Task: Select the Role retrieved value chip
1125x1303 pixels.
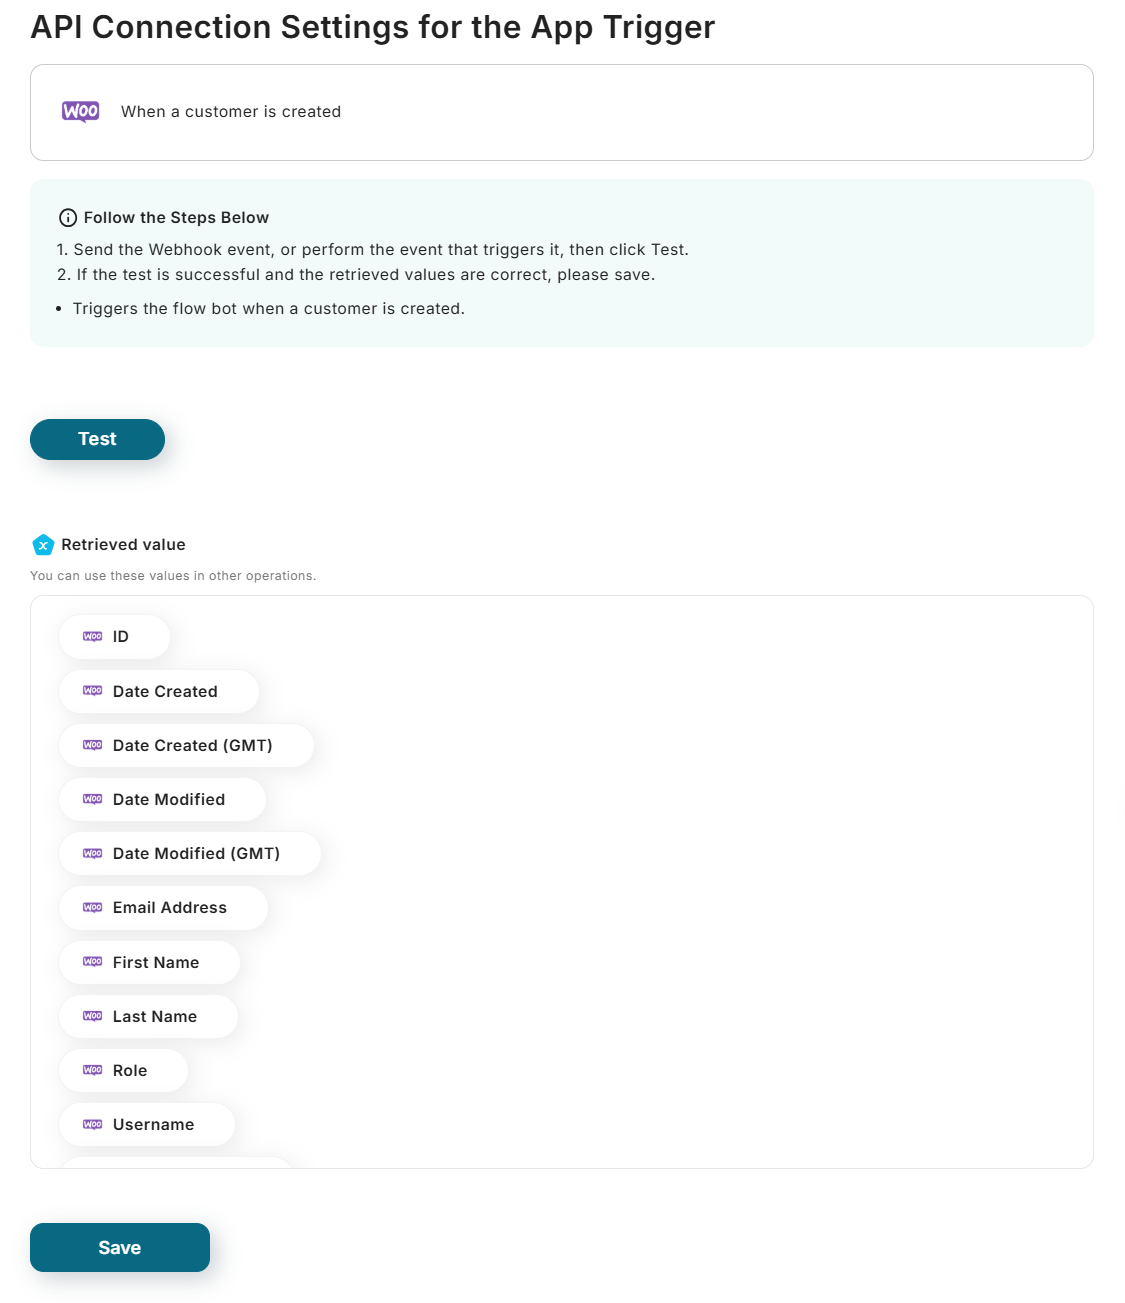Action: (x=124, y=1070)
